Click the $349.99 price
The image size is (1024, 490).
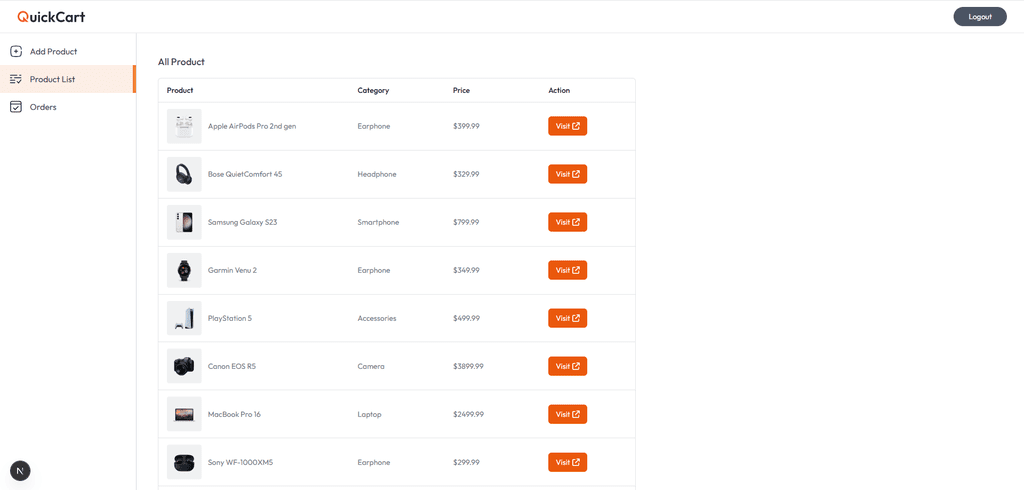(x=466, y=270)
